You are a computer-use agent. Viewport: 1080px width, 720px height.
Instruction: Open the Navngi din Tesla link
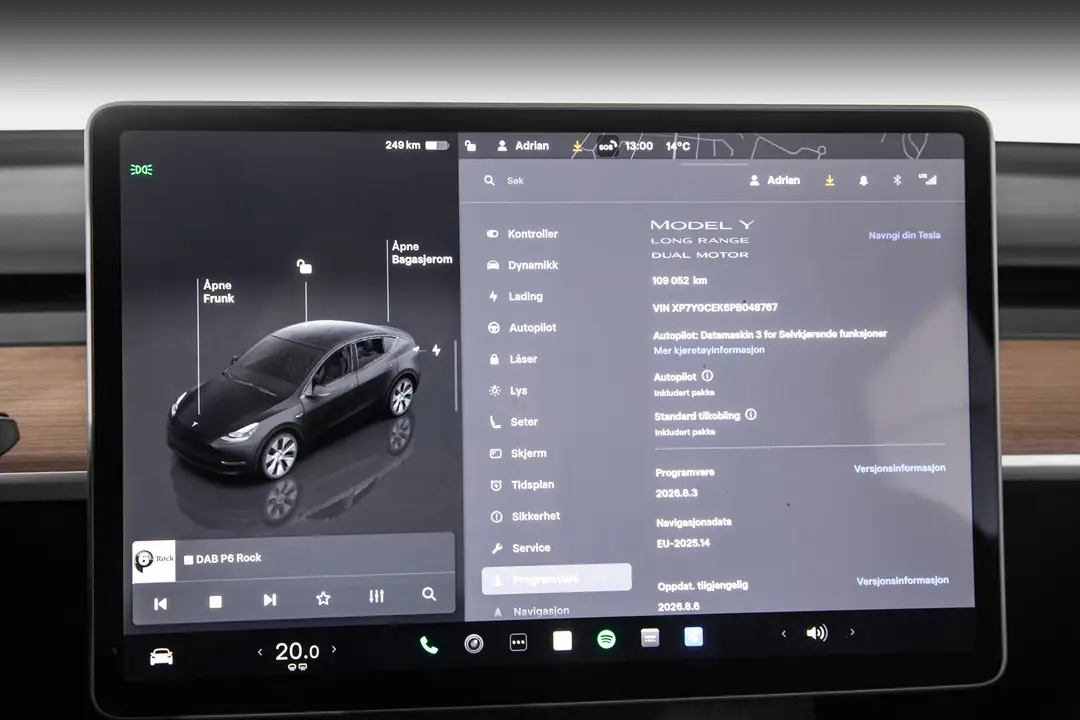tap(904, 235)
